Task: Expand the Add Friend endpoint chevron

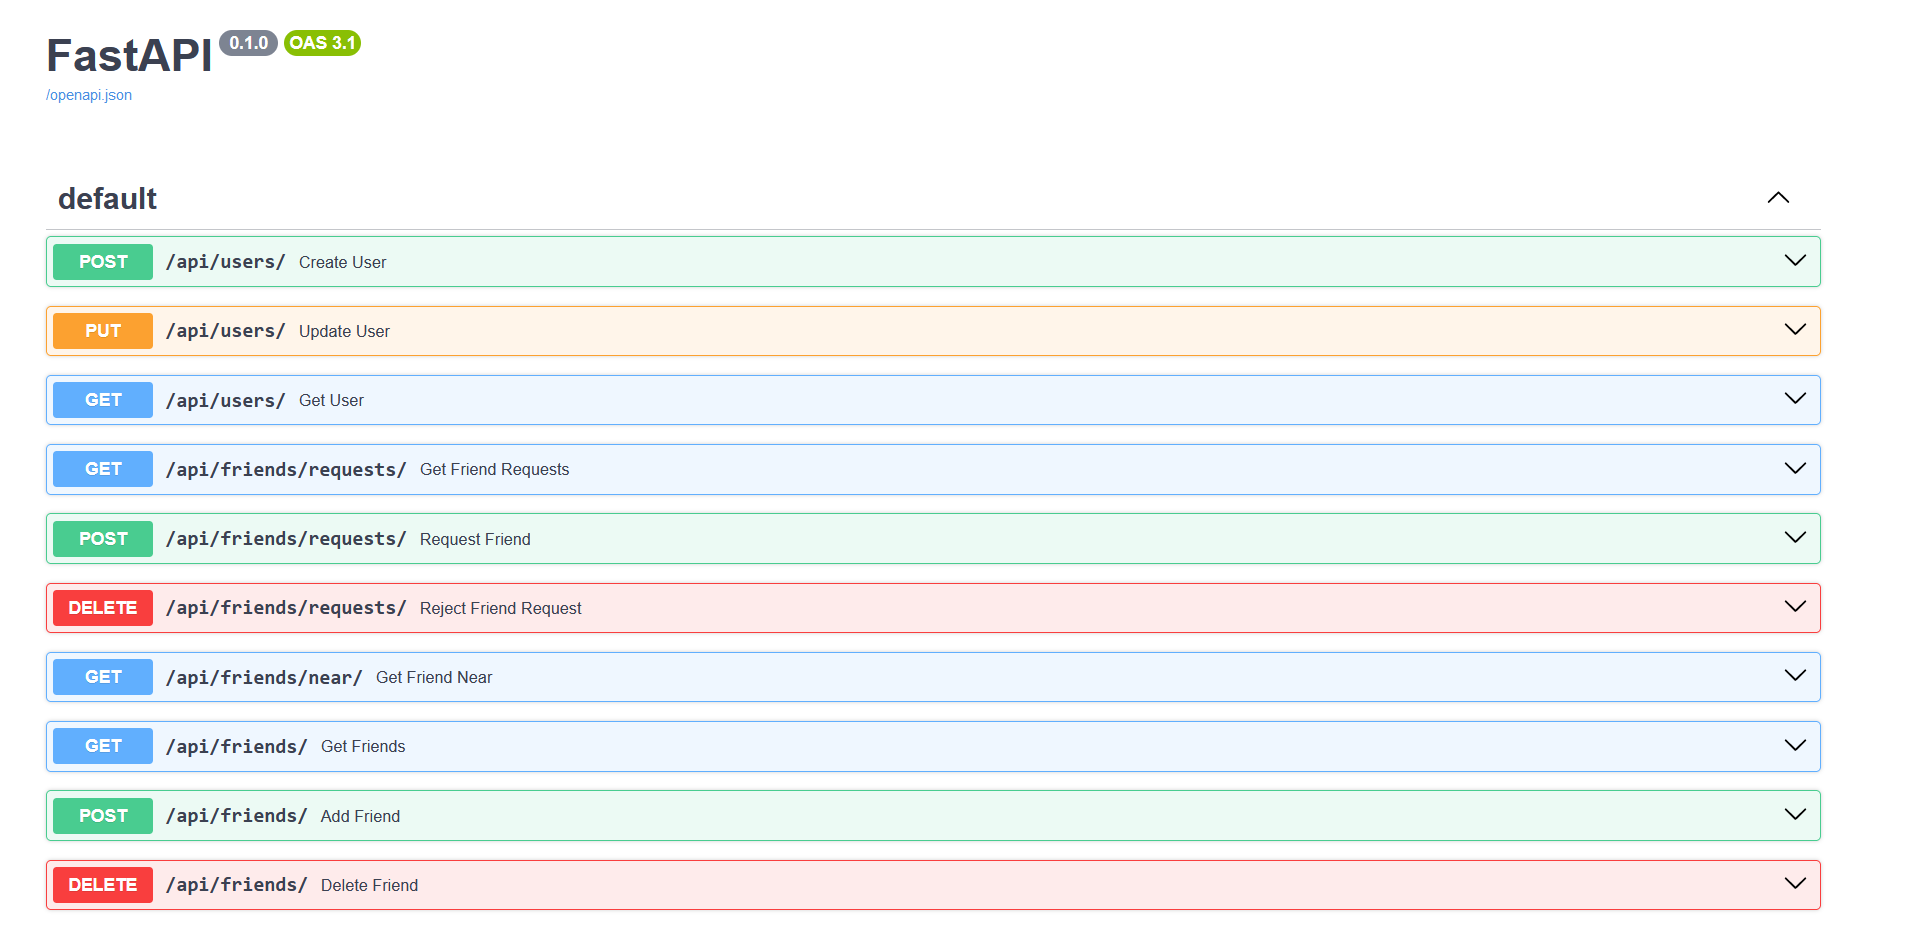Action: tap(1795, 815)
